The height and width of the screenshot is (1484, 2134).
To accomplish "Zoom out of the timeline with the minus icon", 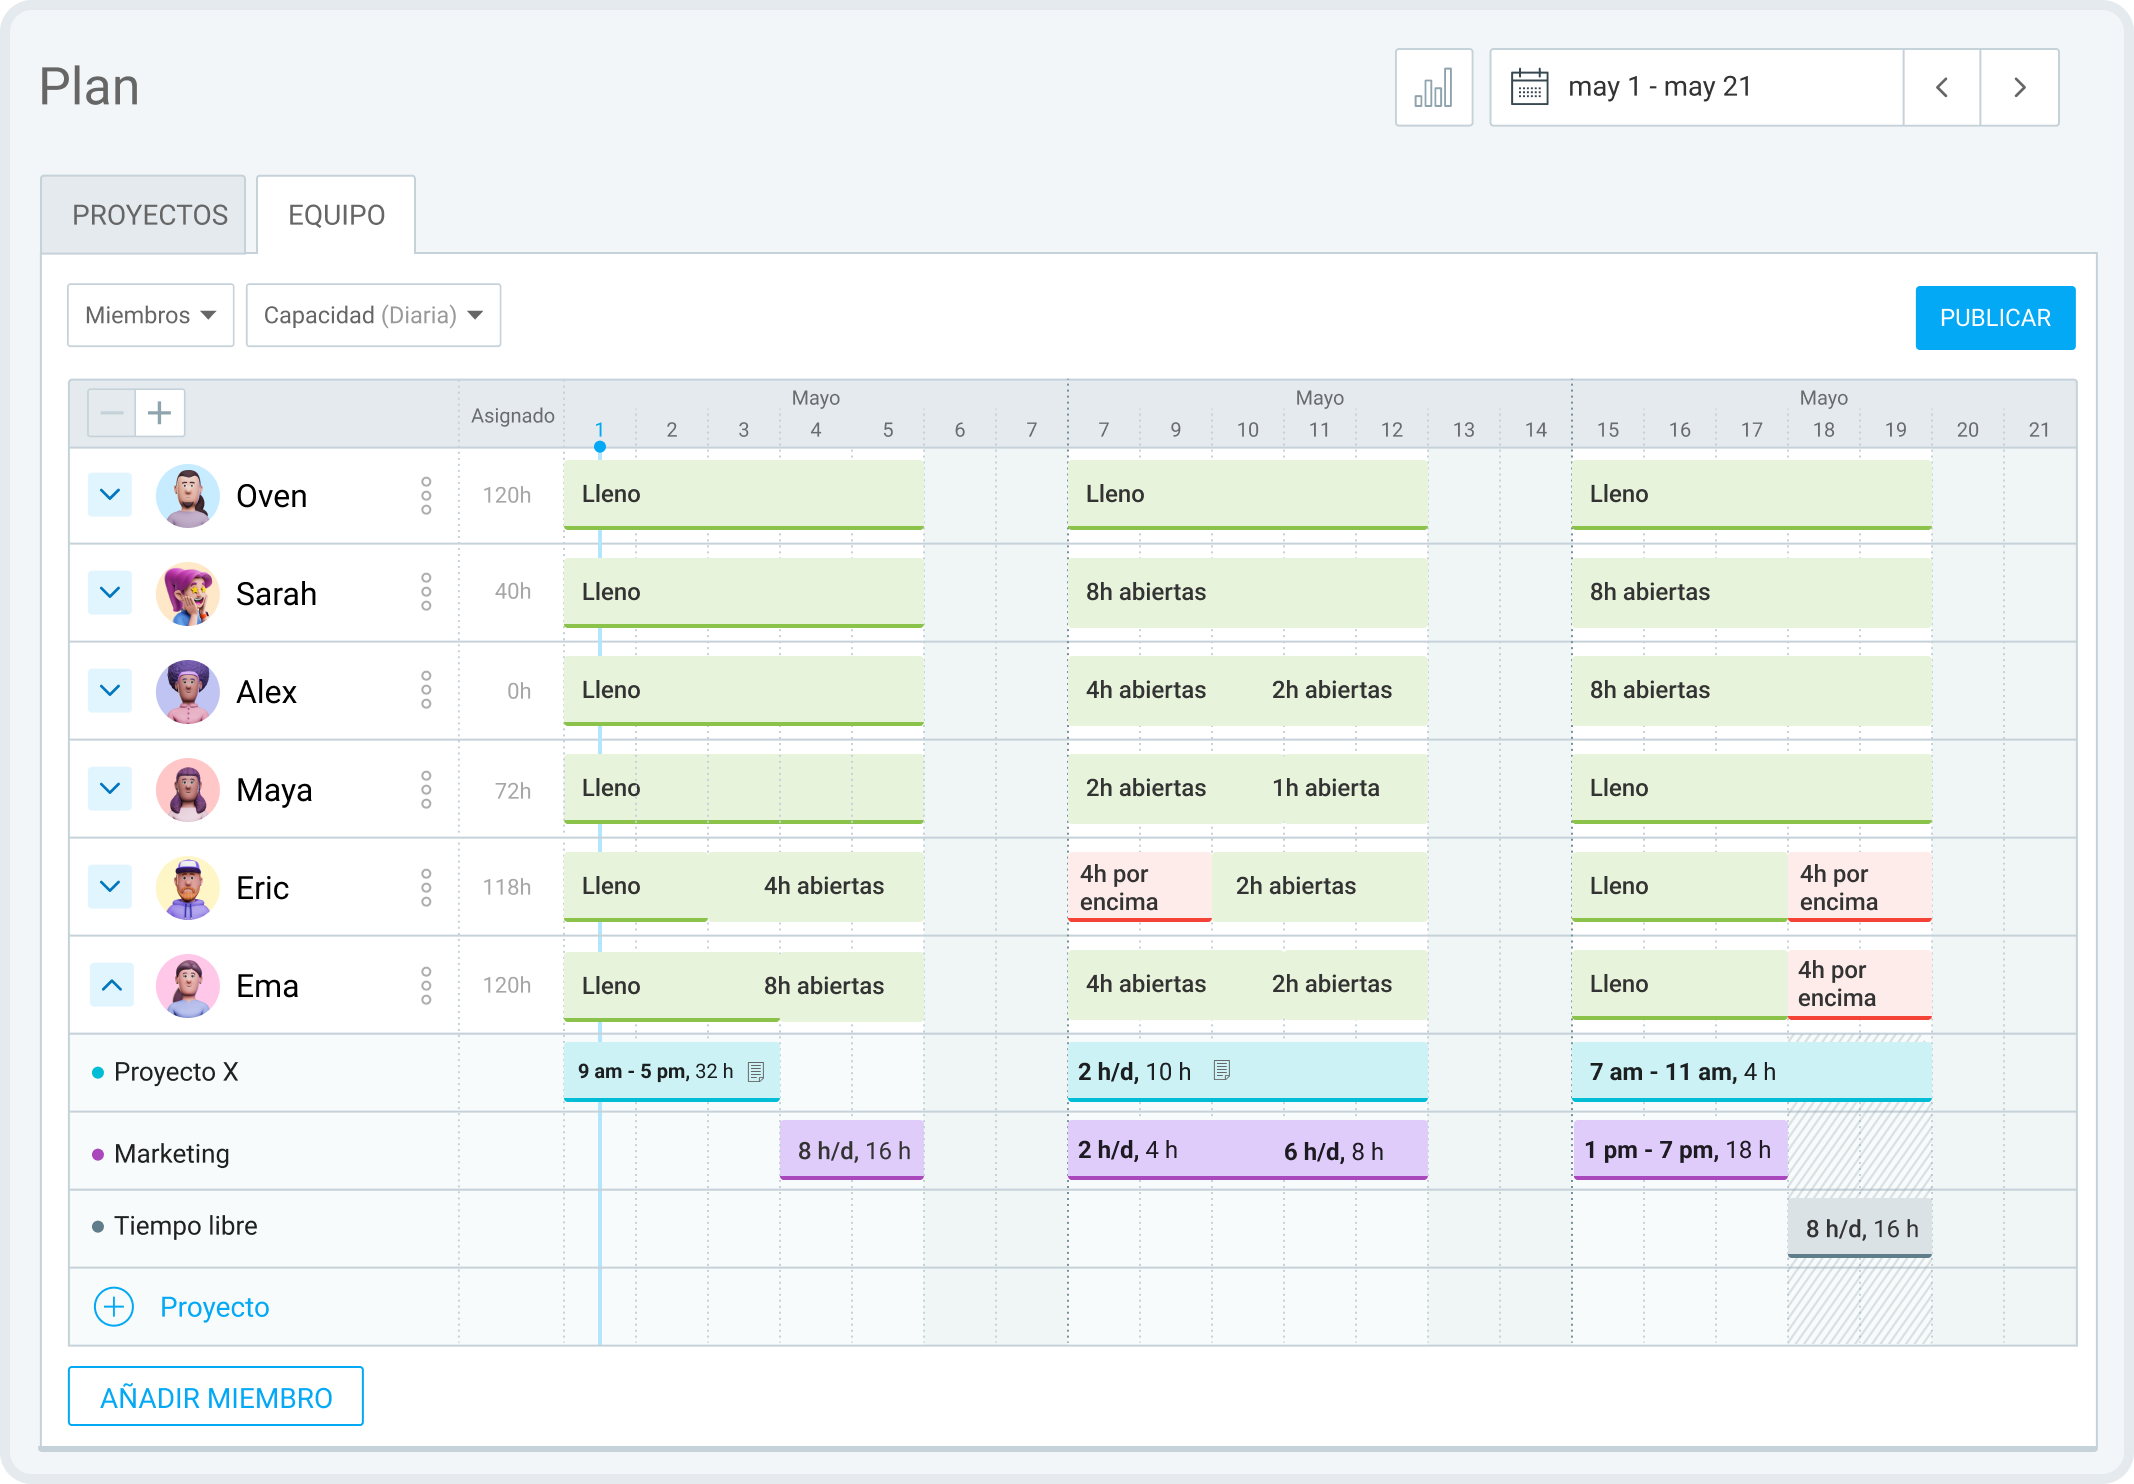I will [111, 412].
